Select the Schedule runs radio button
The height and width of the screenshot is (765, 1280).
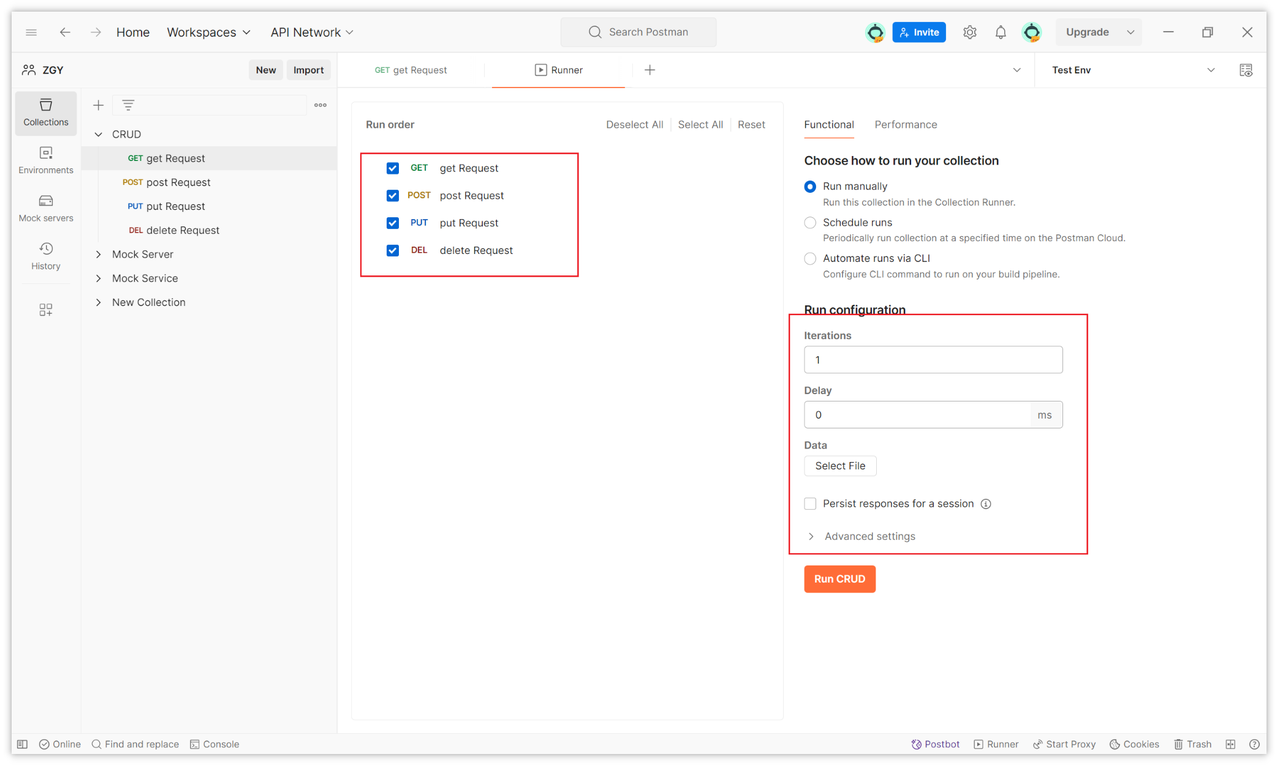810,223
